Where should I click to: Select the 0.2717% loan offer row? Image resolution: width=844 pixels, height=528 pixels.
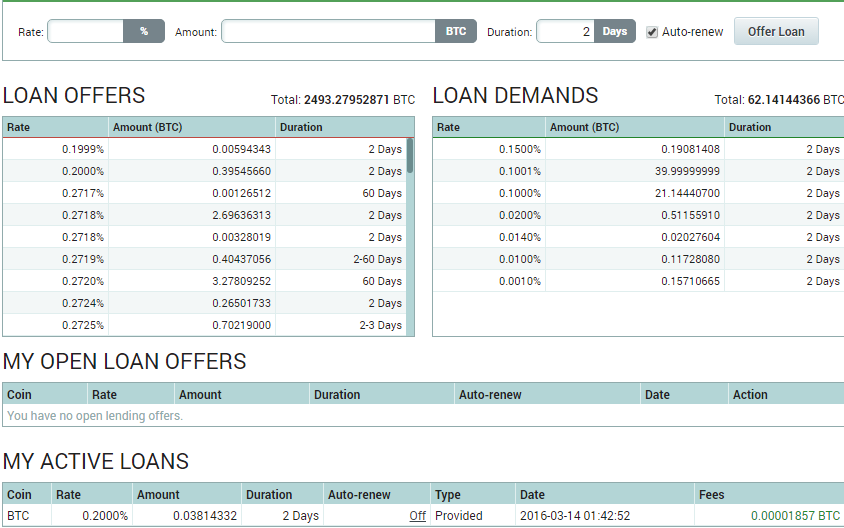tap(205, 193)
